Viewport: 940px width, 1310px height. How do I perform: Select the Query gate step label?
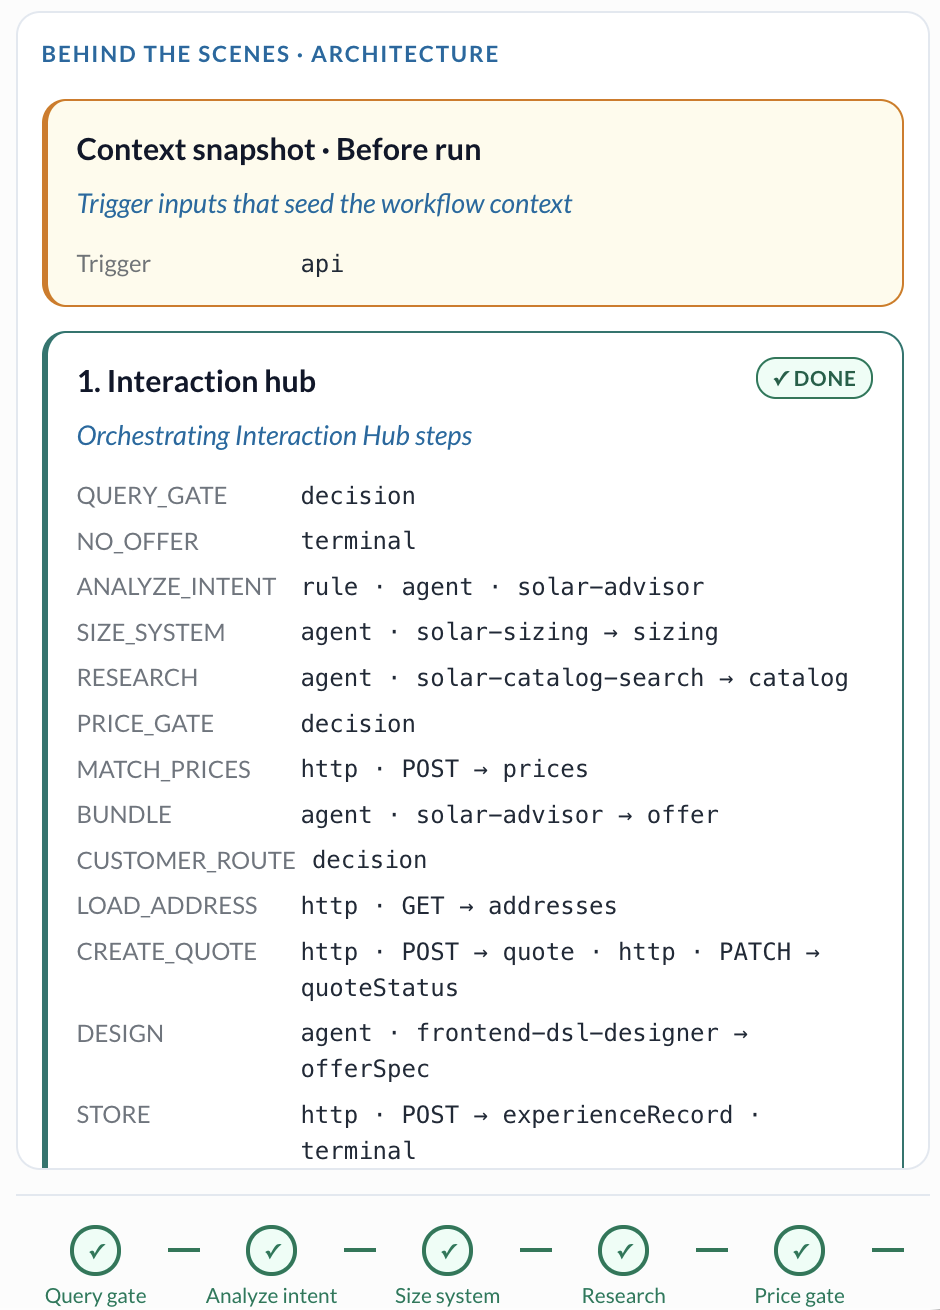point(96,1296)
